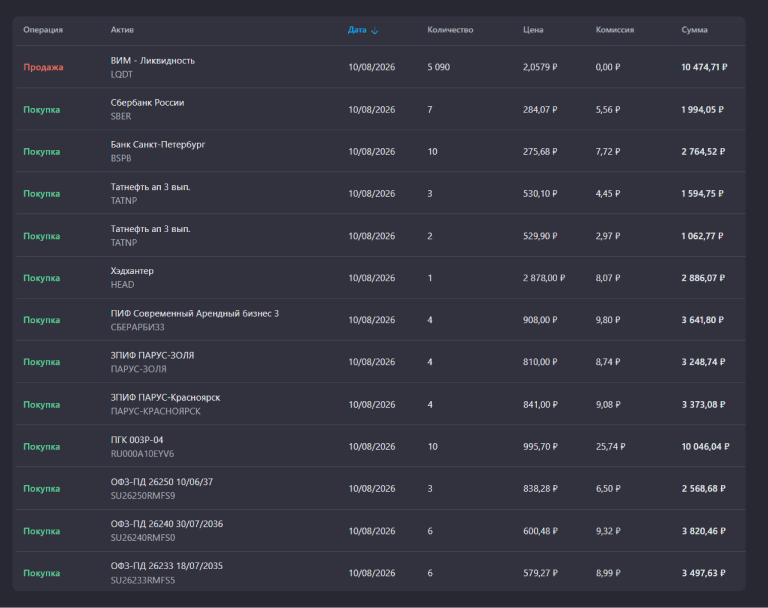
Task: Open the Сбербанк России asset name
Action: click(x=147, y=103)
